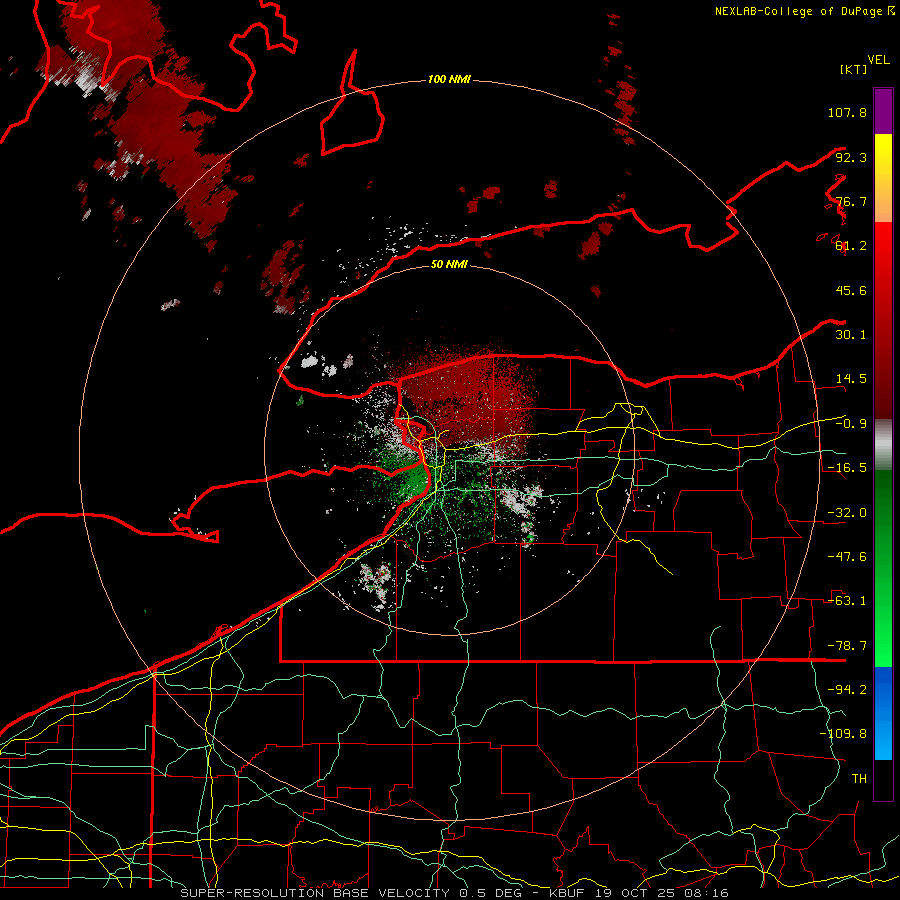This screenshot has height=900, width=900.
Task: Pick the red outbound segment of color bar
Action: click(x=883, y=320)
